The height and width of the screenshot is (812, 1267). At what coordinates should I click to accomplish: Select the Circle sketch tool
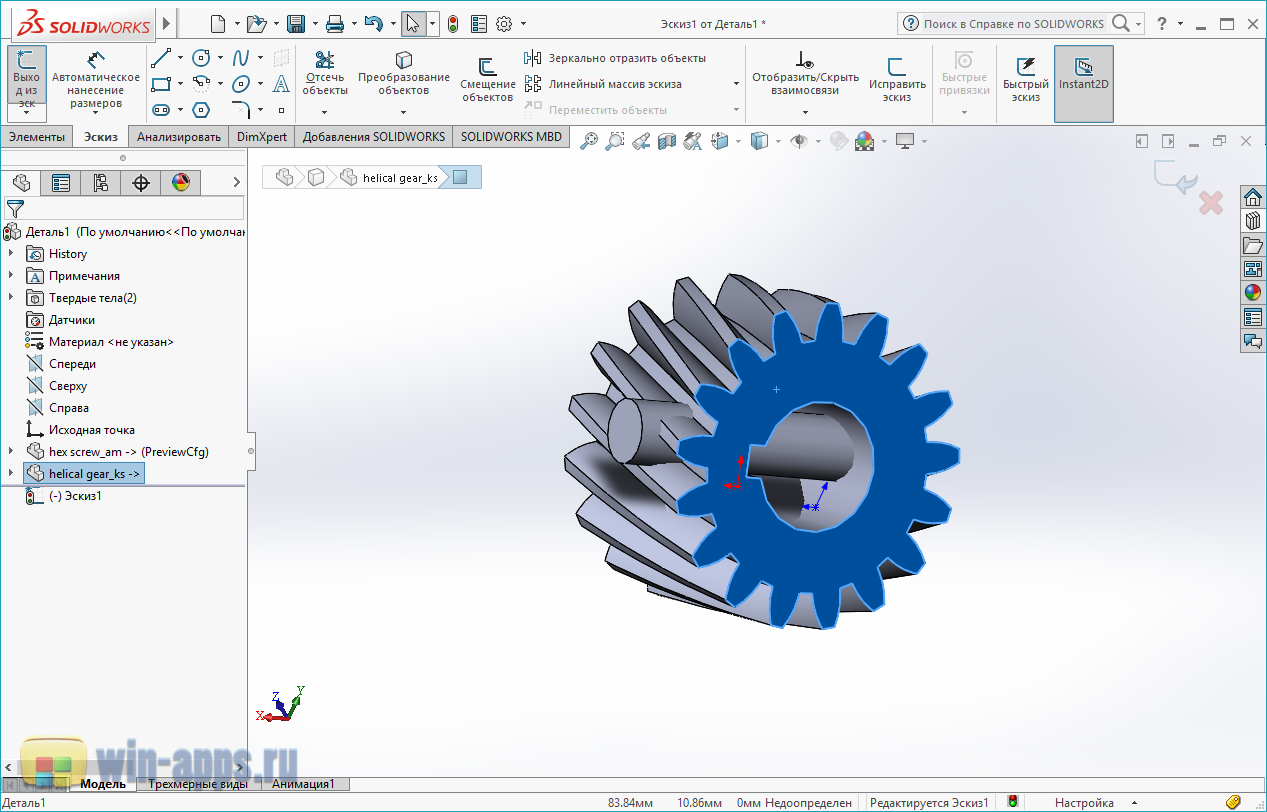pyautogui.click(x=201, y=58)
